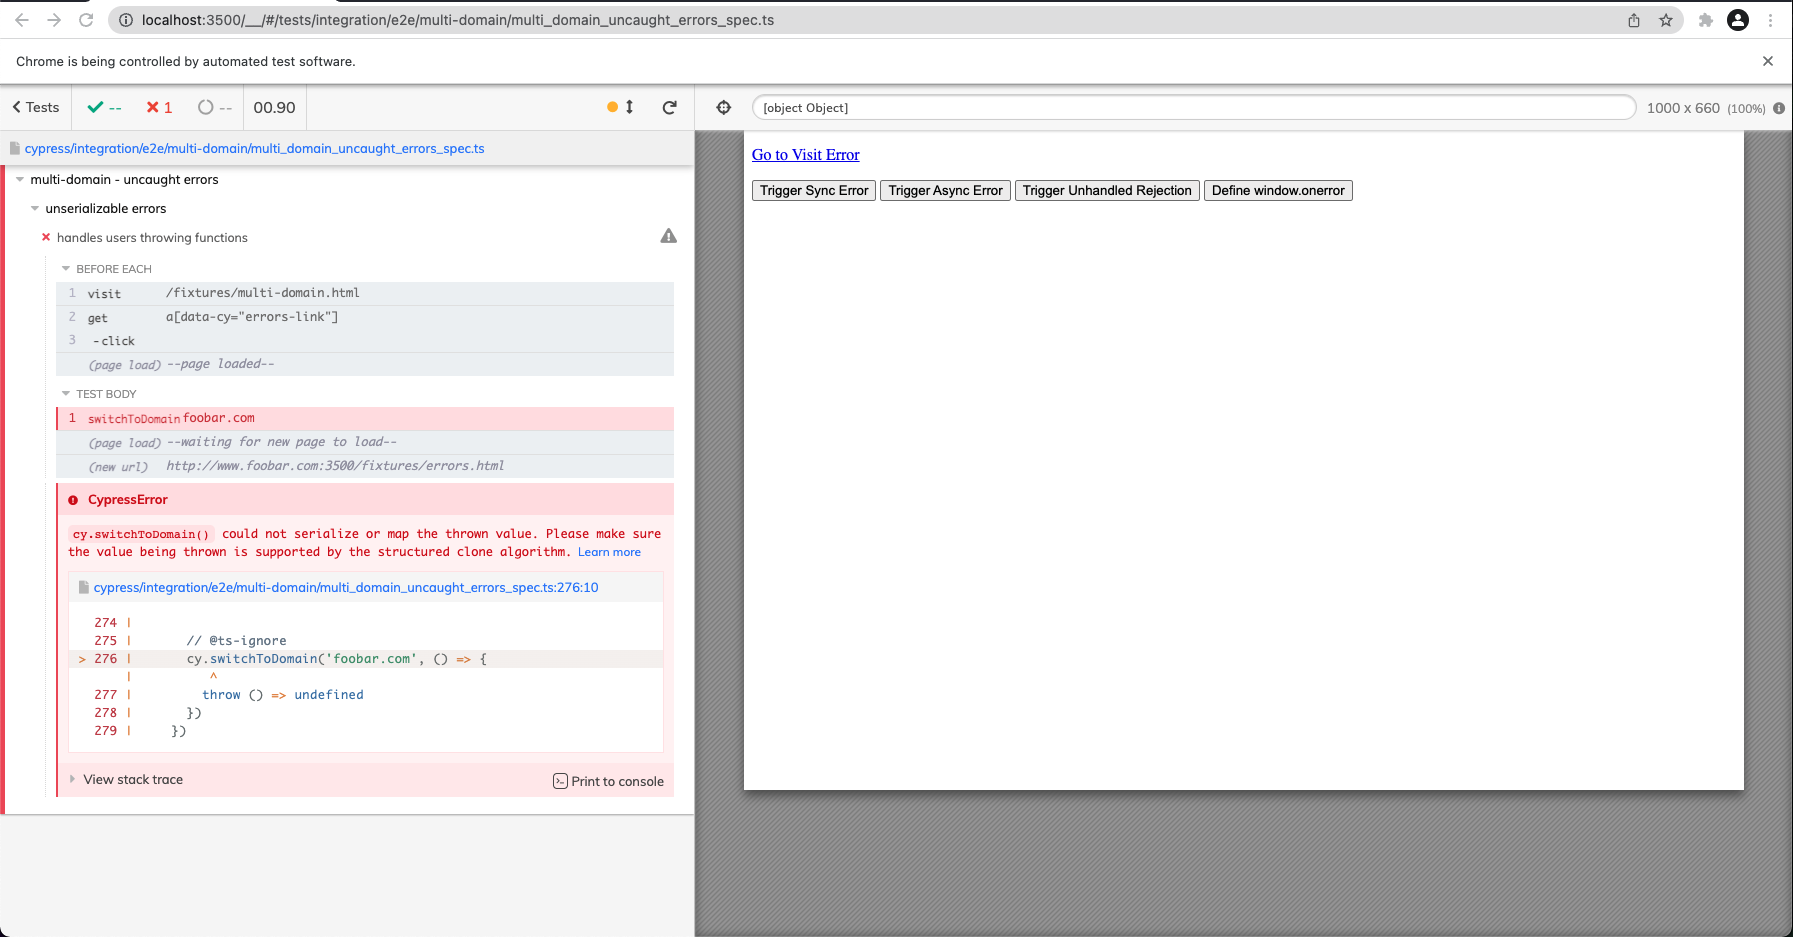Click the Define window.onerror button

pyautogui.click(x=1278, y=190)
